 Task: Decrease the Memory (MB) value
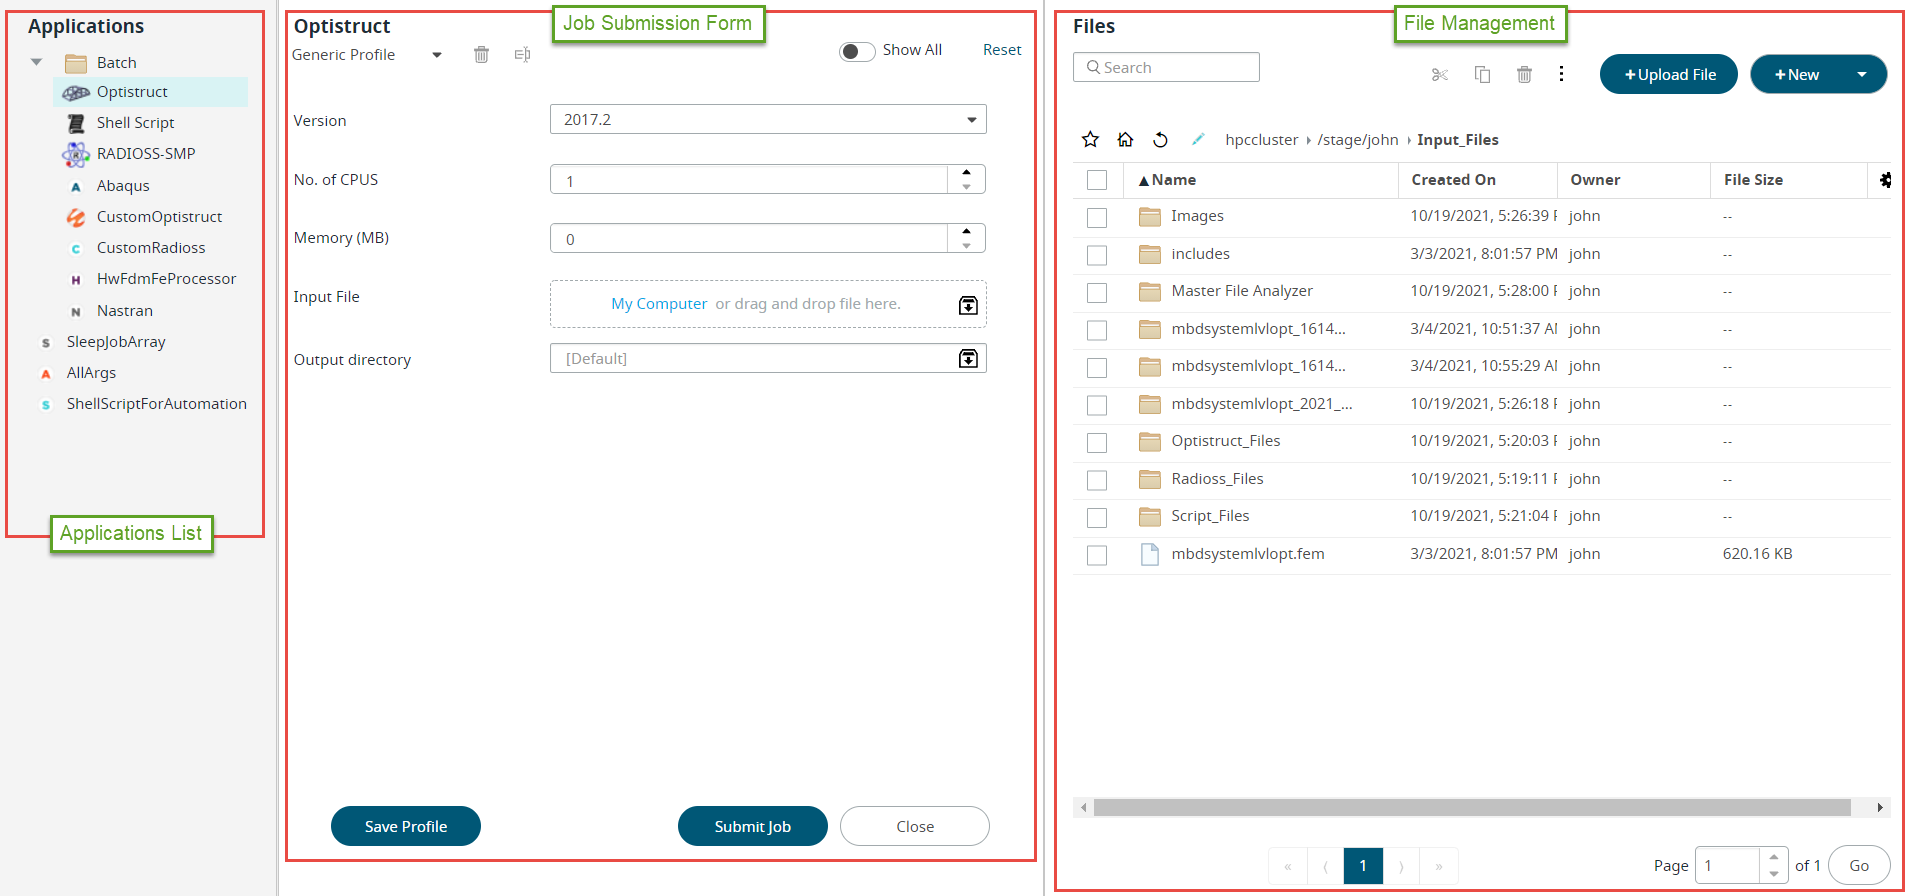pyautogui.click(x=966, y=246)
